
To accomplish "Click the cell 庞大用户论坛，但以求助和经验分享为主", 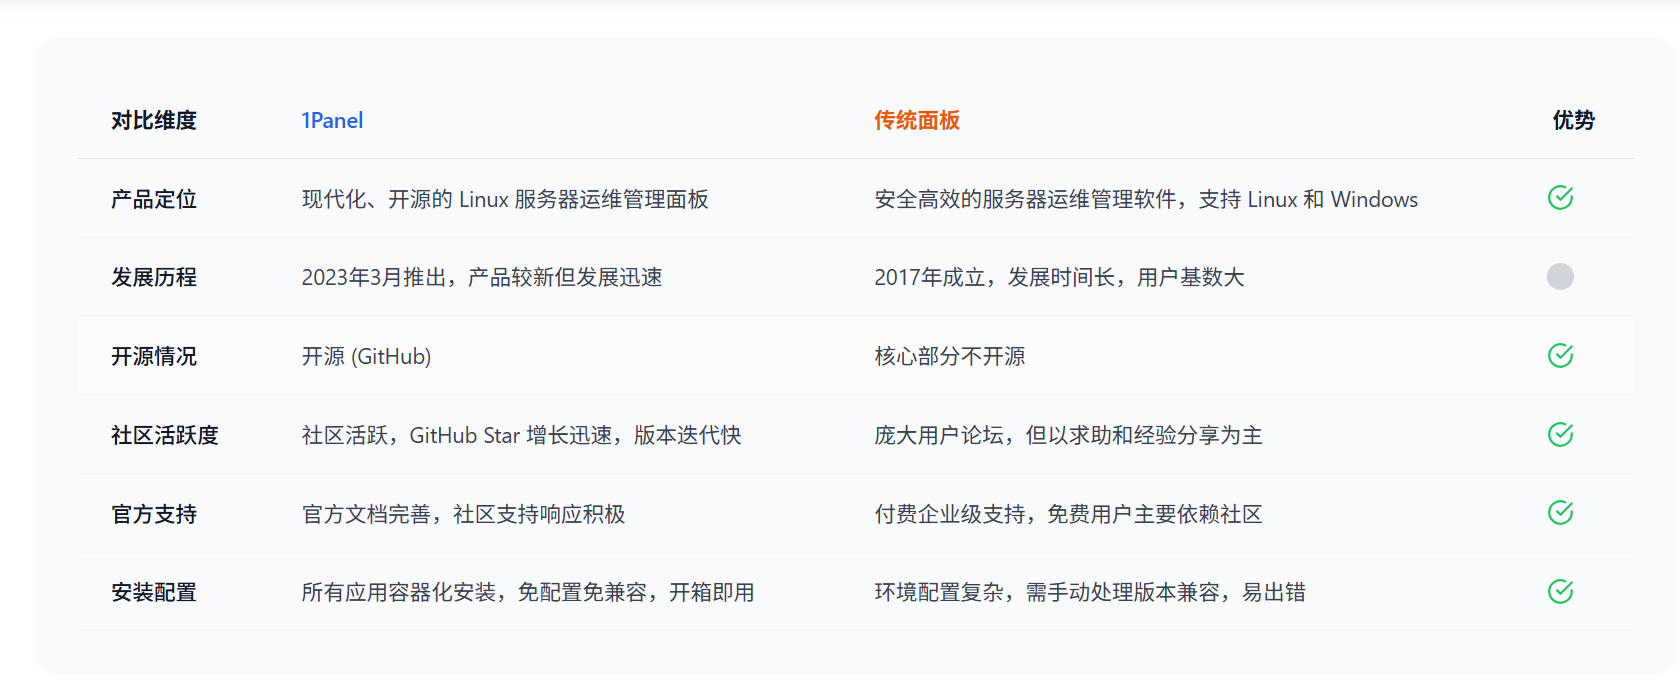I will [x=1068, y=435].
